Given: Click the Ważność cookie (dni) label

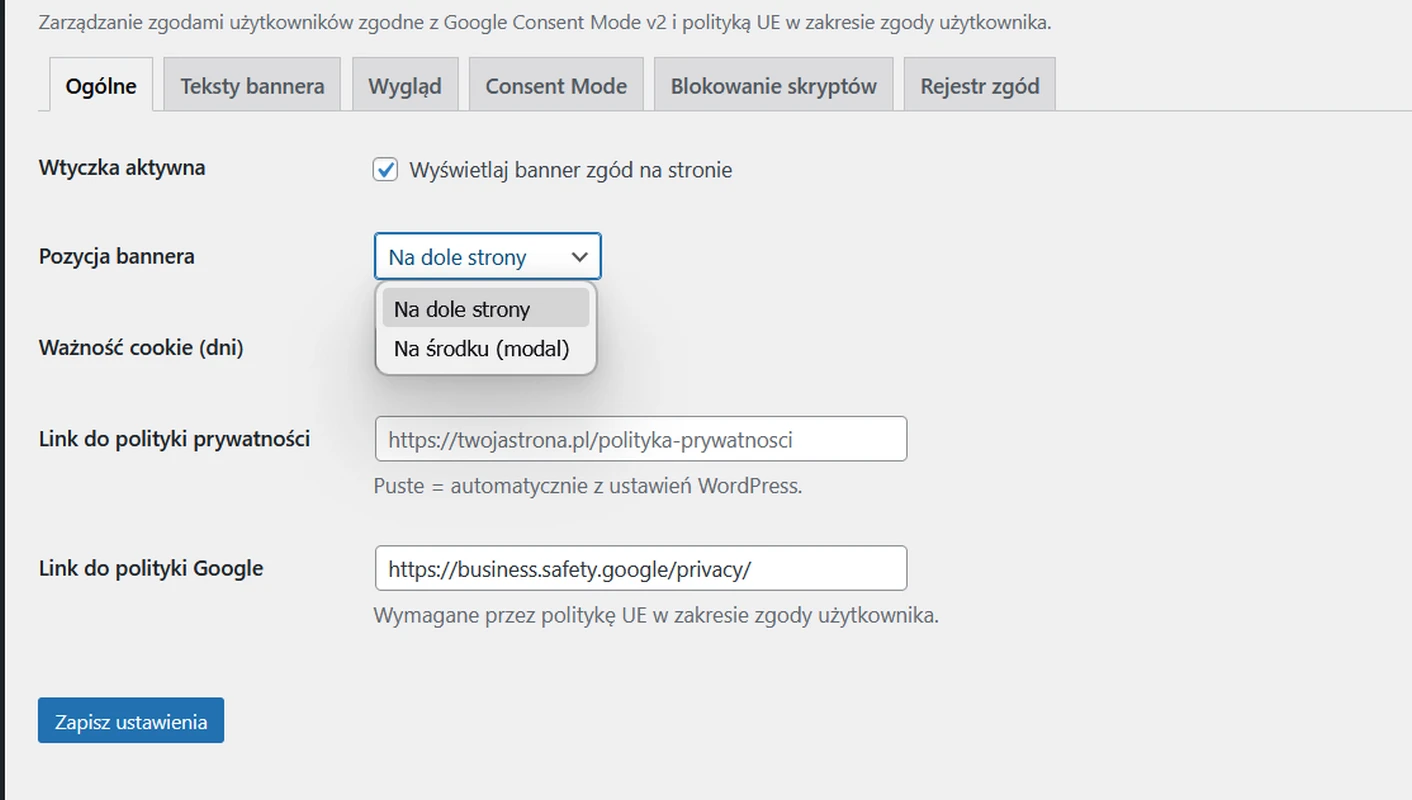Looking at the screenshot, I should (x=141, y=347).
